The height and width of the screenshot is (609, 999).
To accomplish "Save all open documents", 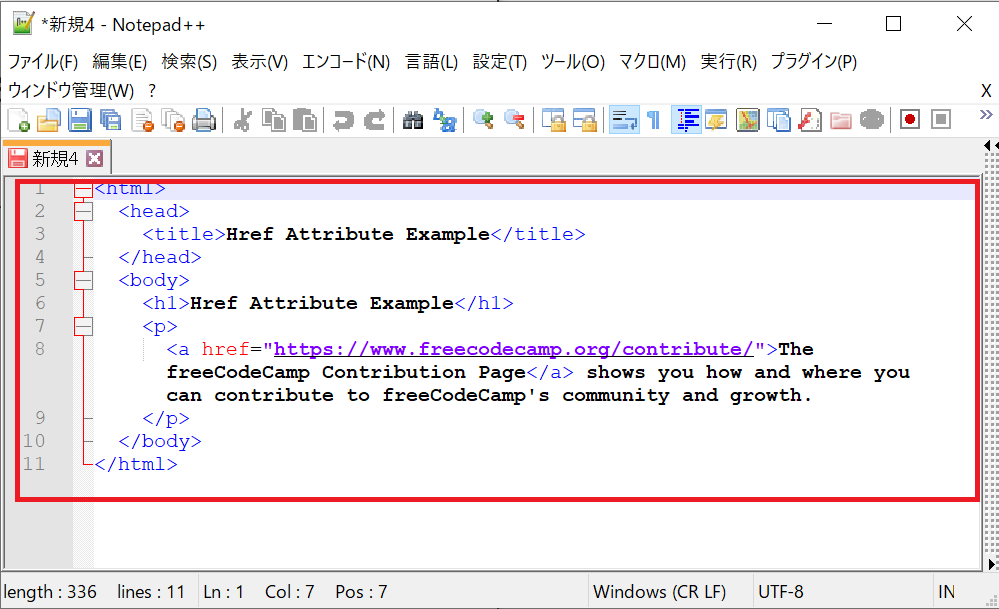I will 110,119.
